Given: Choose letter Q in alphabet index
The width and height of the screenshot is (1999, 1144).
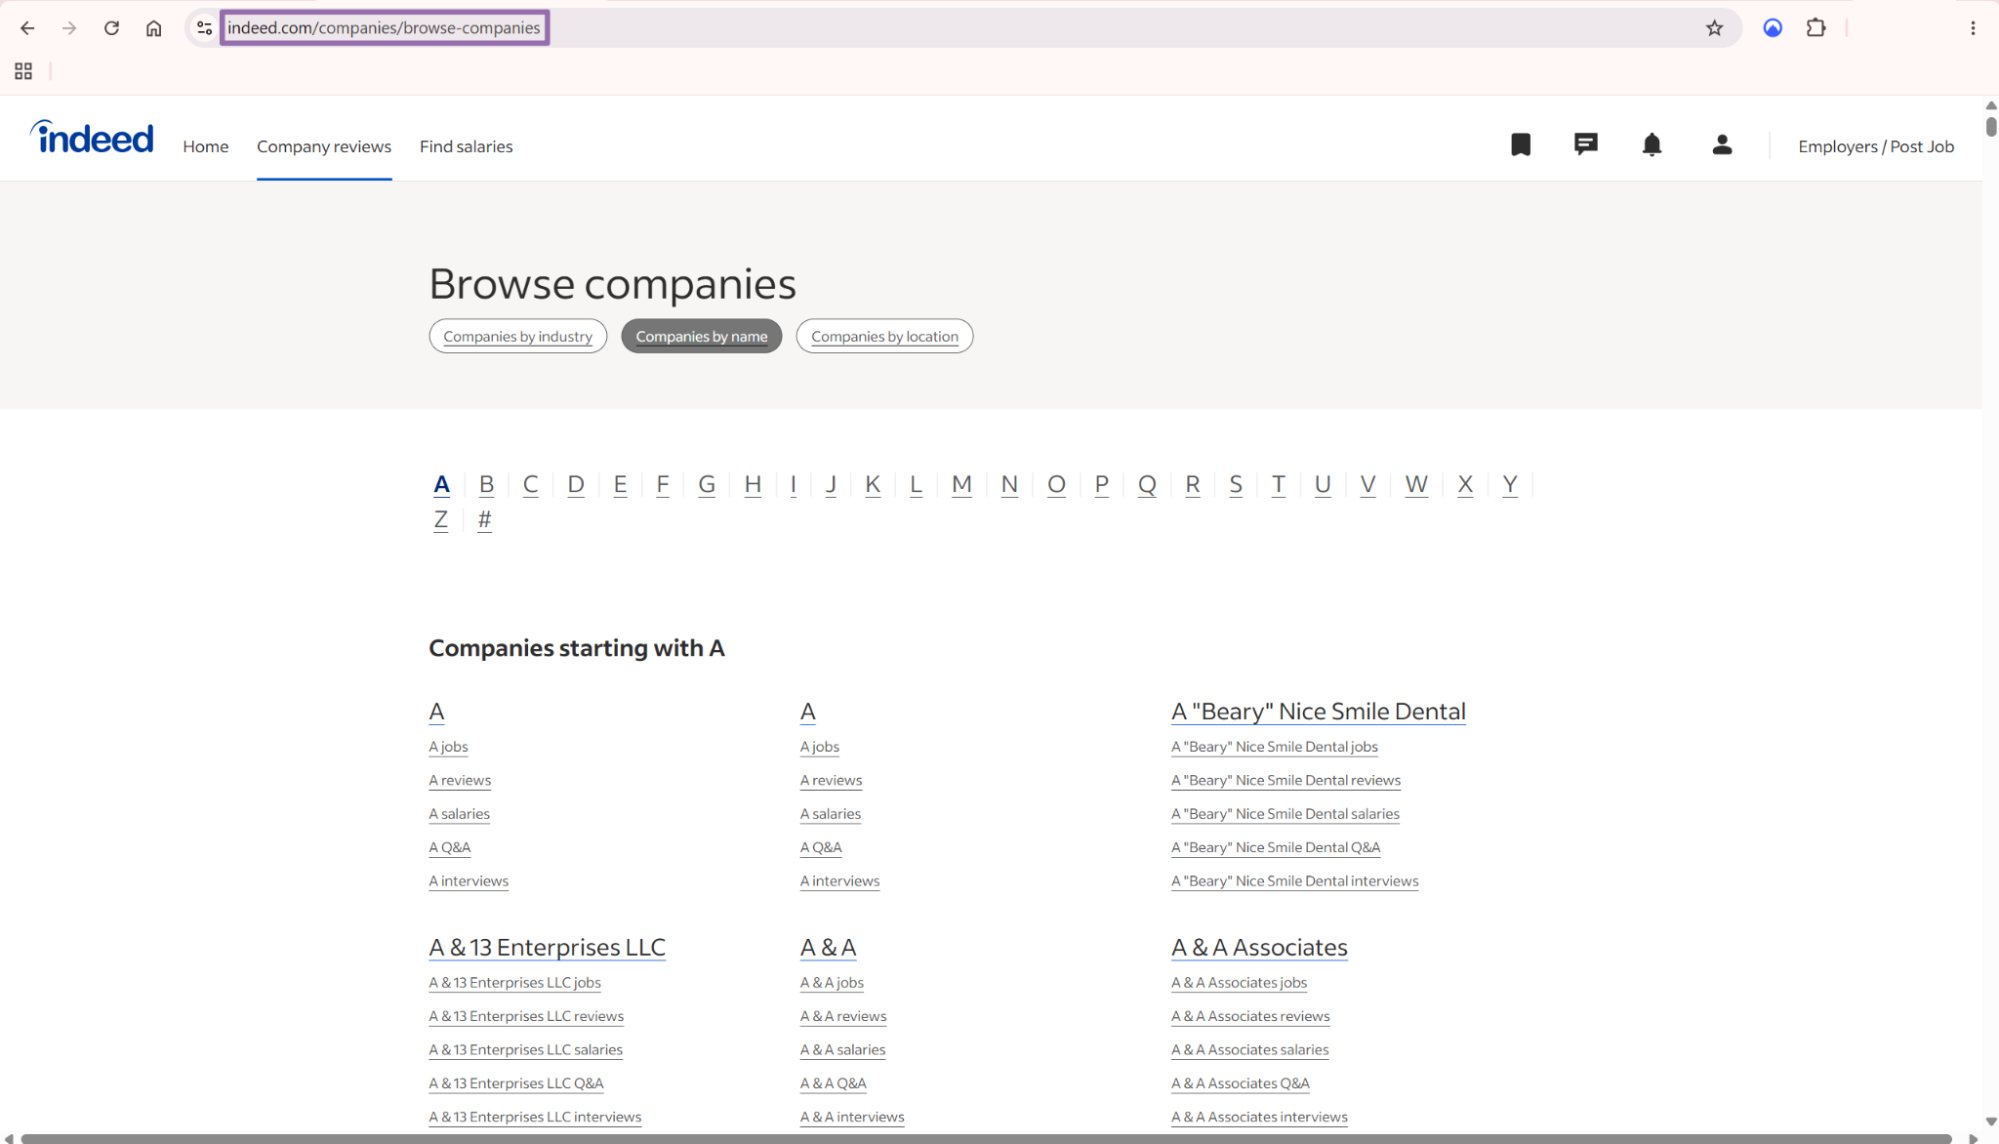Looking at the screenshot, I should point(1146,484).
